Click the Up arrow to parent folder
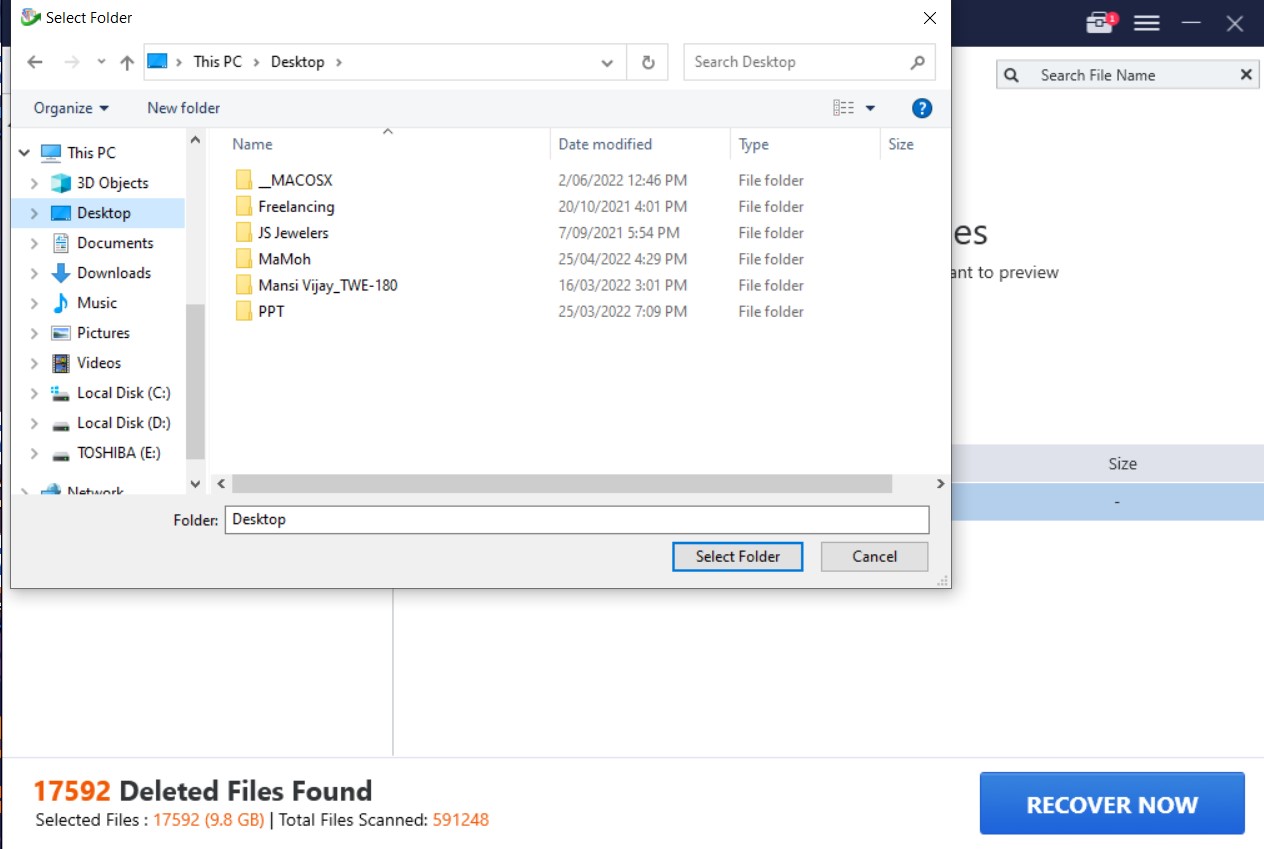 126,62
